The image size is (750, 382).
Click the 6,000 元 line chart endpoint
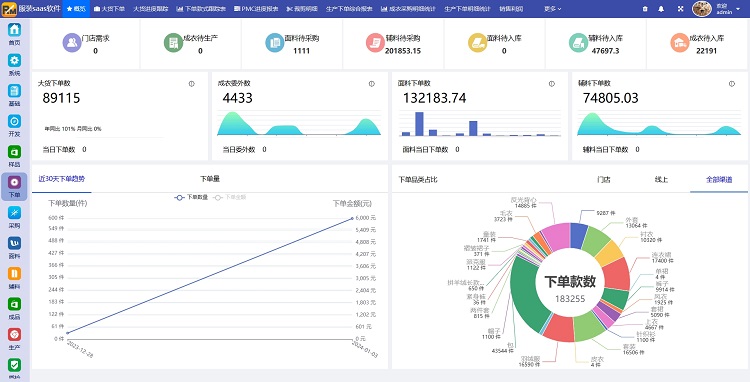click(353, 218)
